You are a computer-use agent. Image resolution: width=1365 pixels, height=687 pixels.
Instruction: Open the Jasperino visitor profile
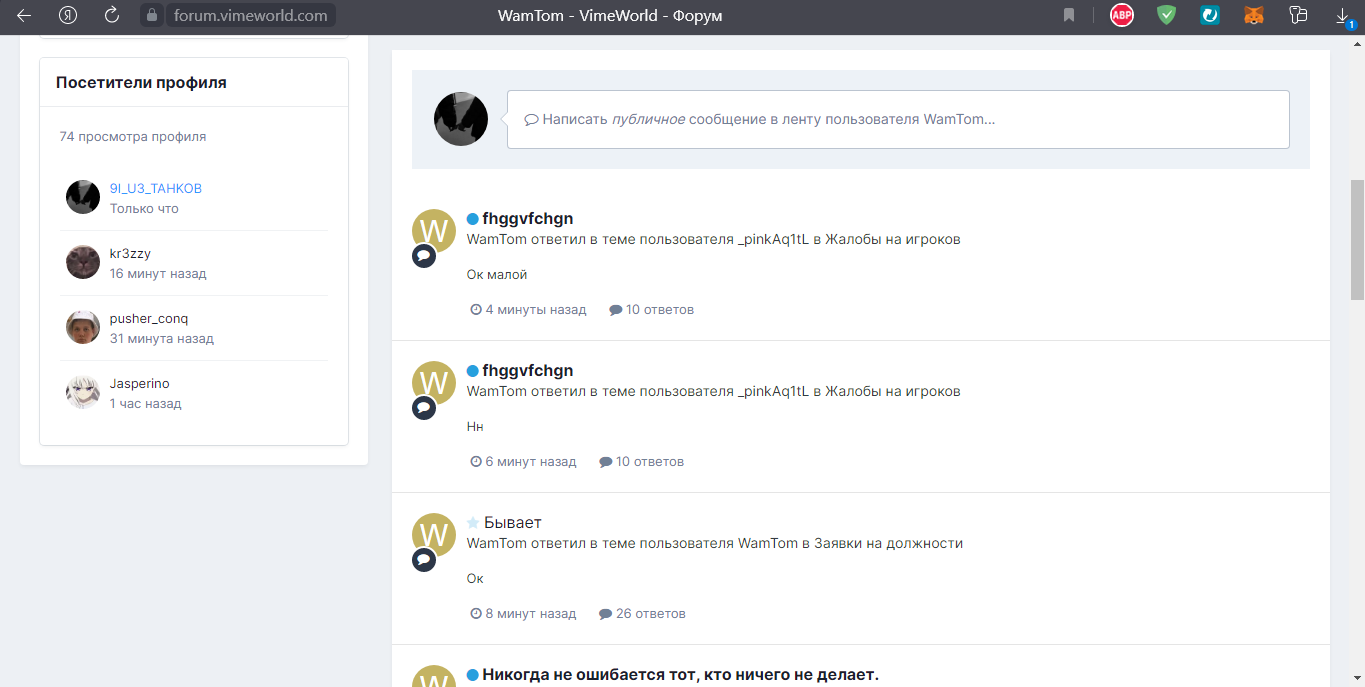140,383
